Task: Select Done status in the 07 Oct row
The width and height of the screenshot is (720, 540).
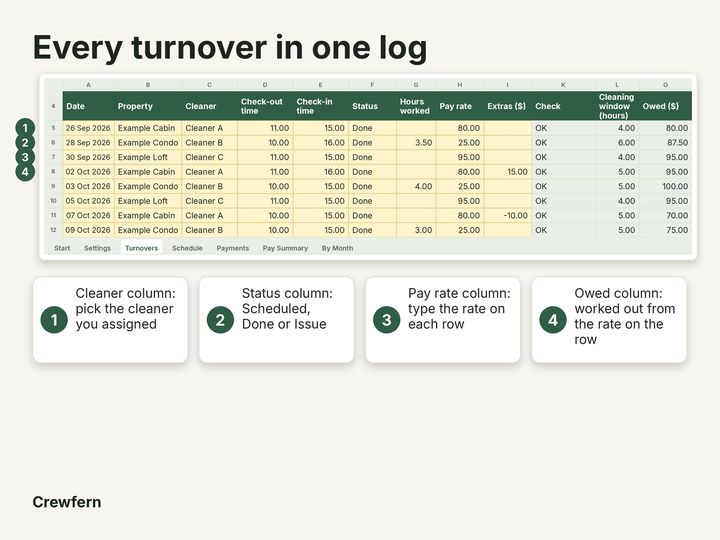Action: coord(372,215)
